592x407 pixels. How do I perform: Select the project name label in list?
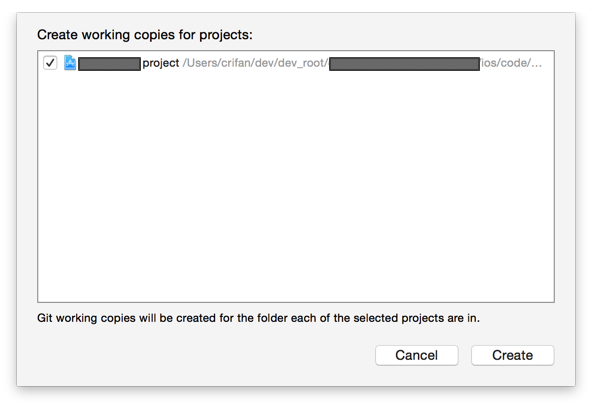160,63
